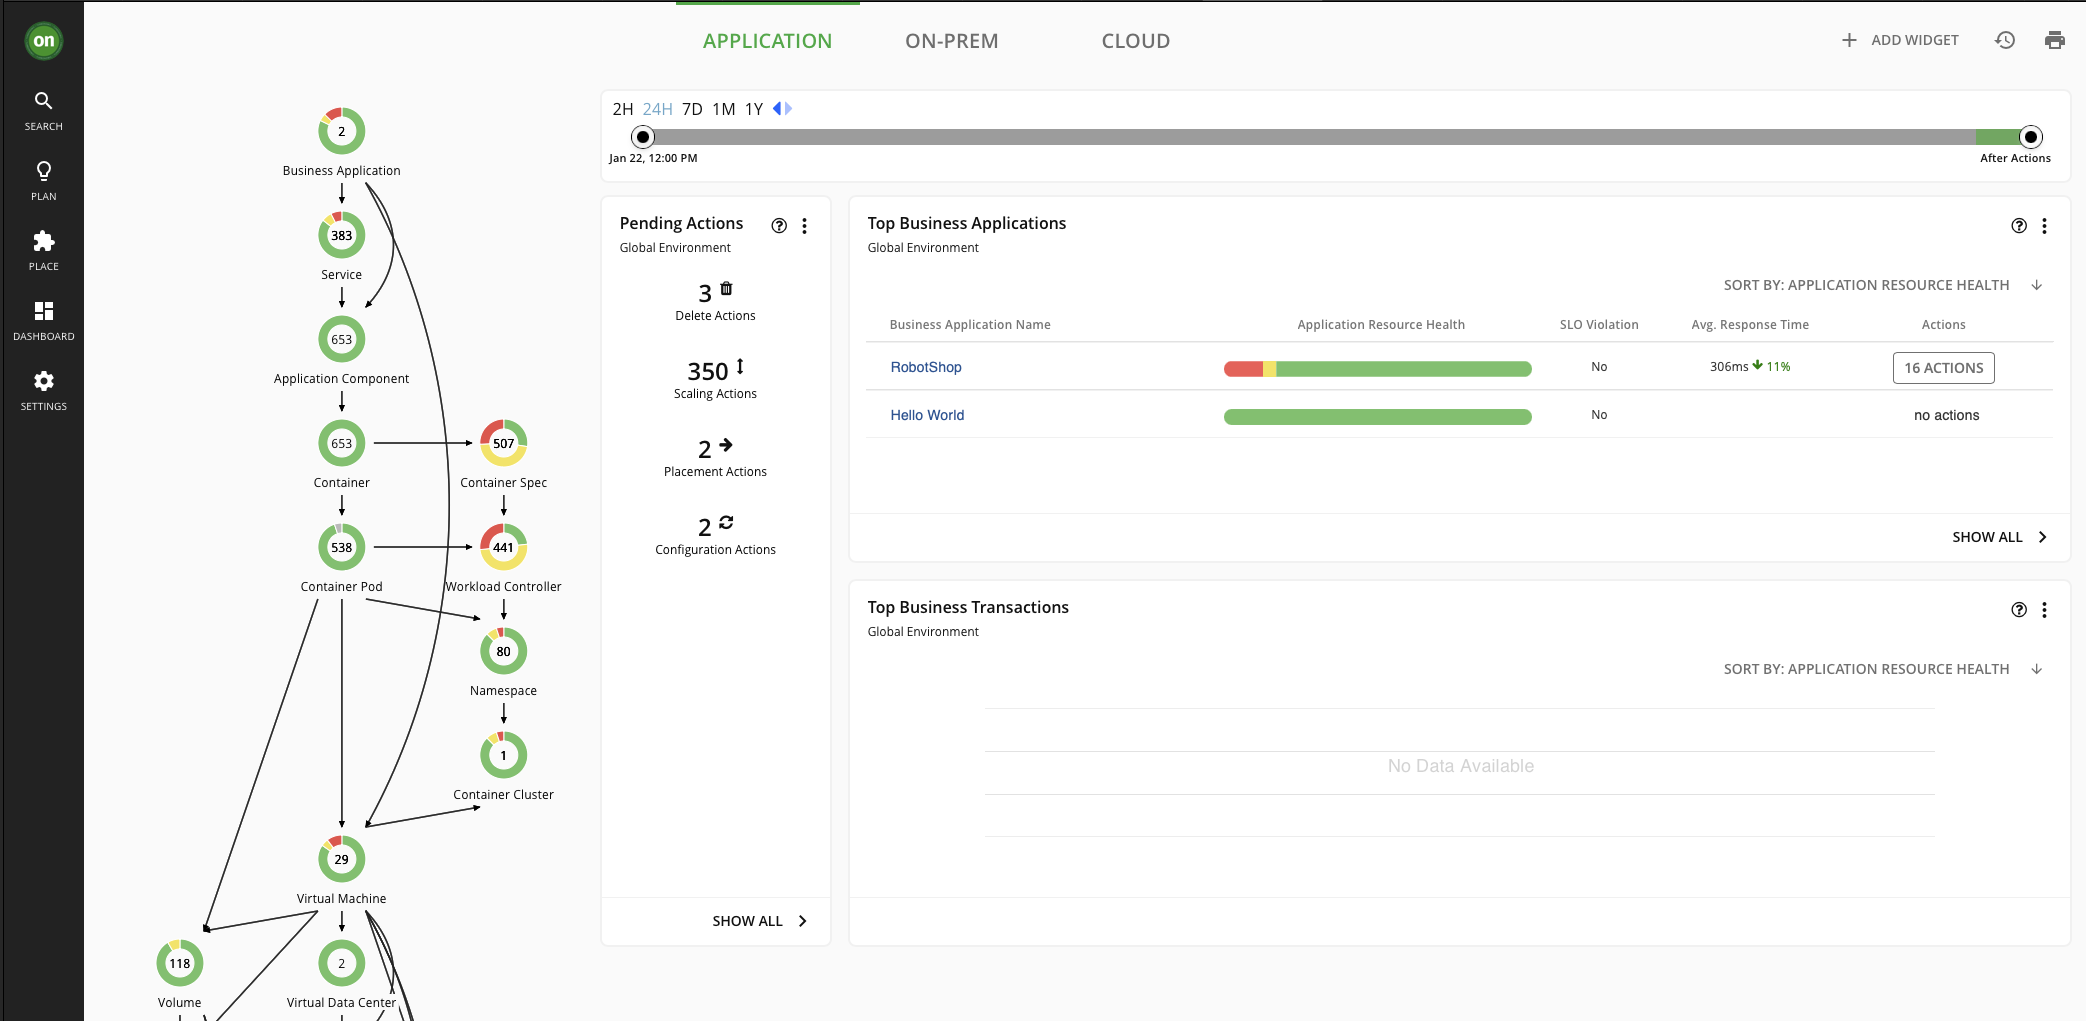The height and width of the screenshot is (1021, 2086).
Task: Click the After Actions timeline handle
Action: [2030, 137]
